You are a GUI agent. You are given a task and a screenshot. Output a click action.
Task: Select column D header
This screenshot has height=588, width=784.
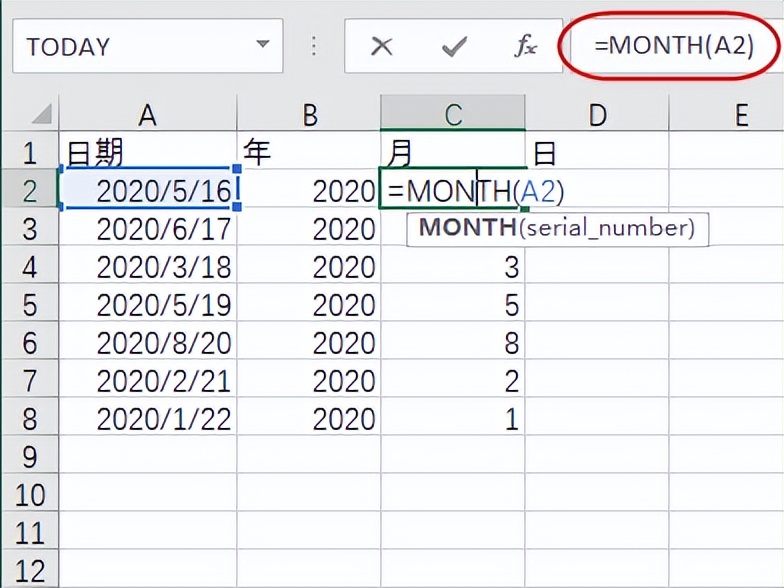point(597,115)
